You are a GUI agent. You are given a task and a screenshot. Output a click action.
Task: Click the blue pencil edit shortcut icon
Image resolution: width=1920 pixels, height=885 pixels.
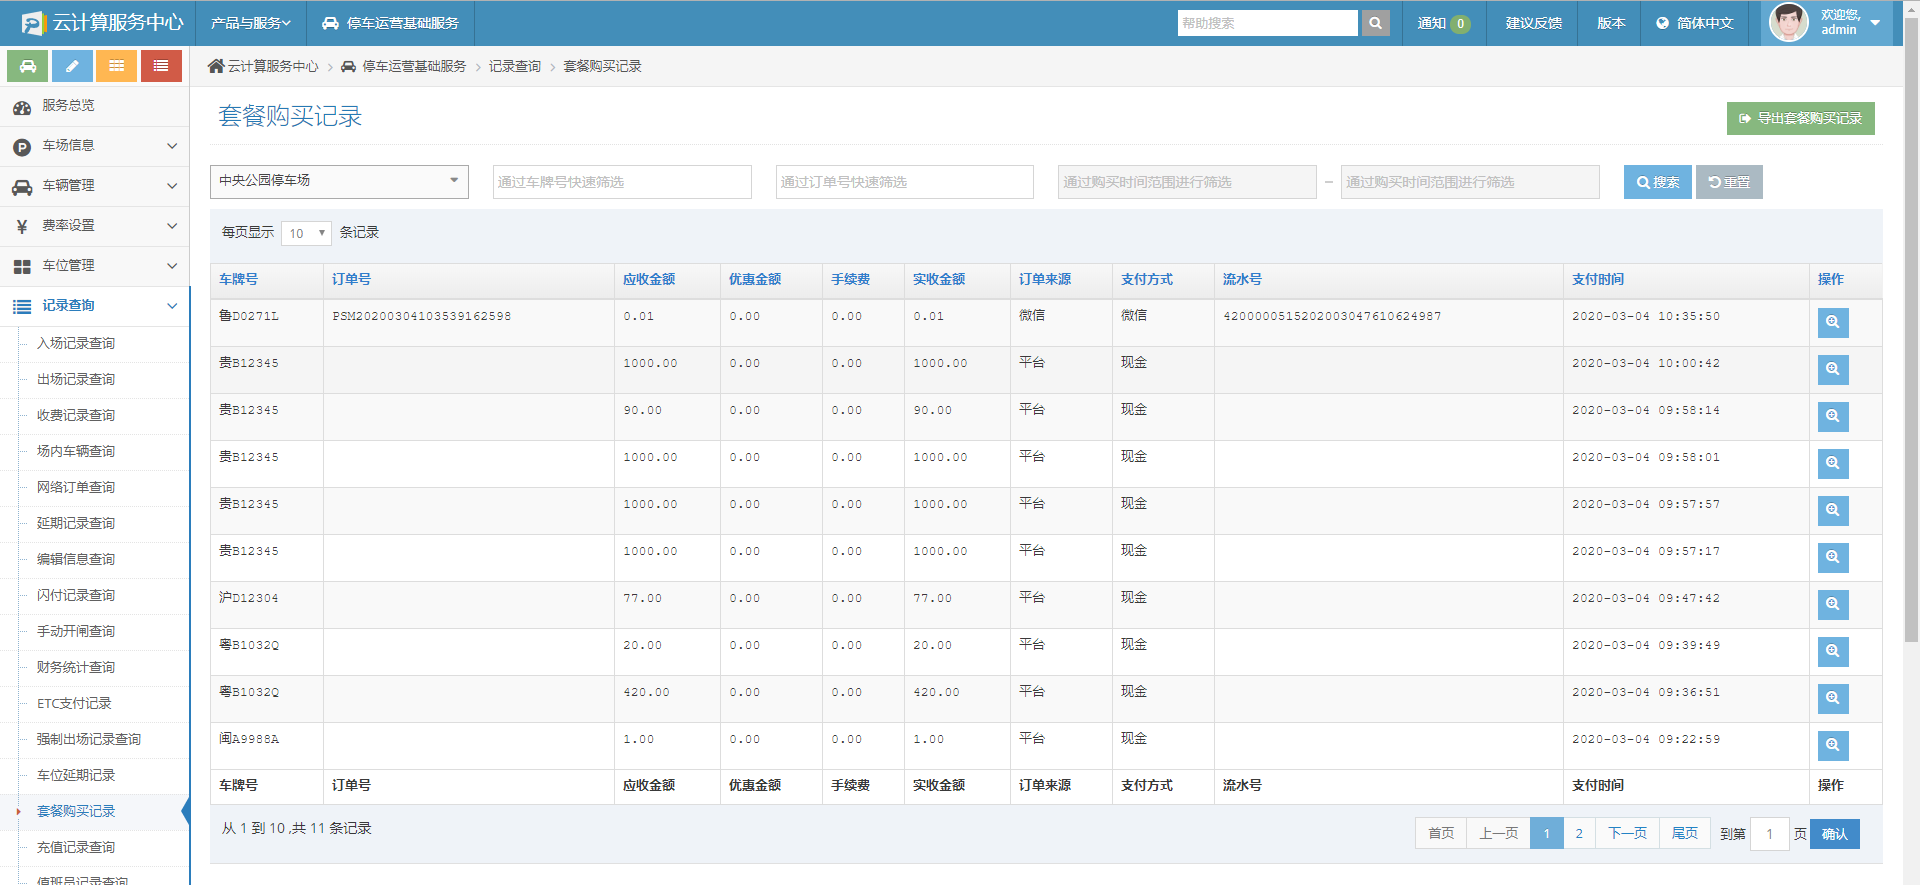click(72, 66)
